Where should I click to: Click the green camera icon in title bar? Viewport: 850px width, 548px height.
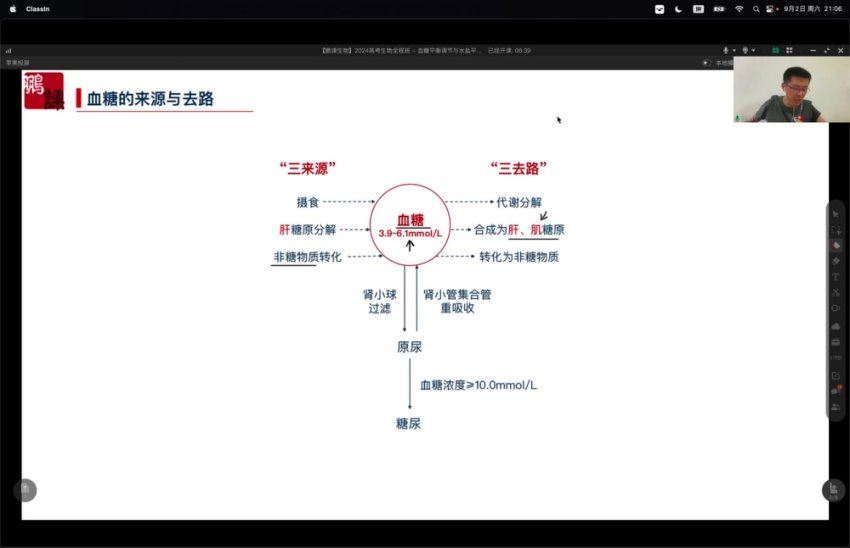pyautogui.click(x=774, y=50)
